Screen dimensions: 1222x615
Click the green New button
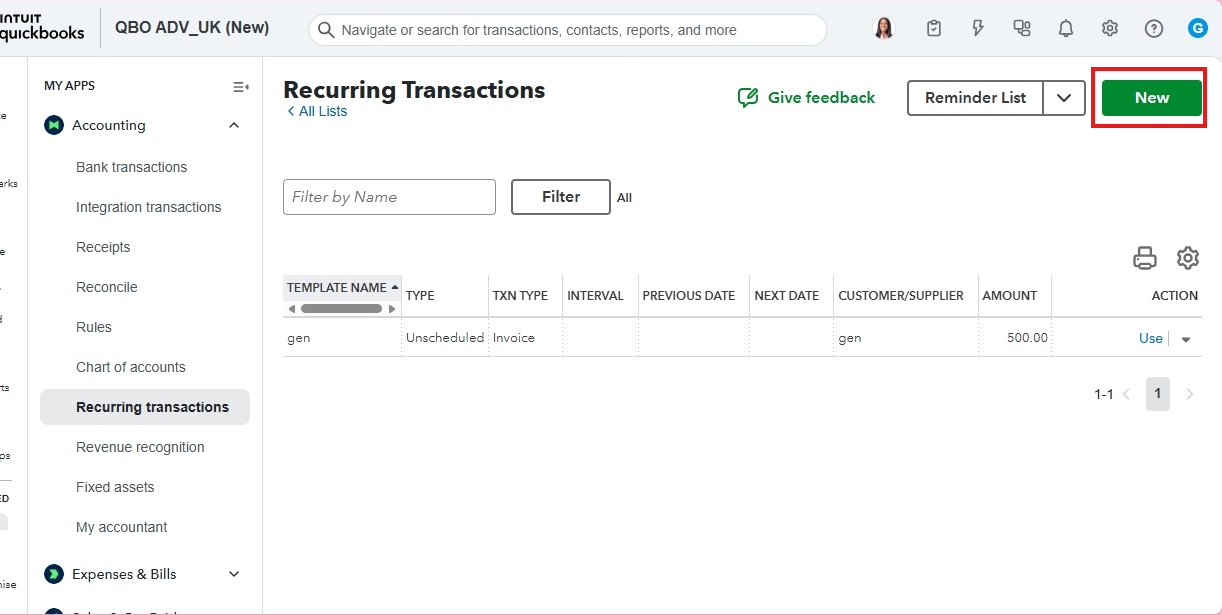pos(1152,98)
